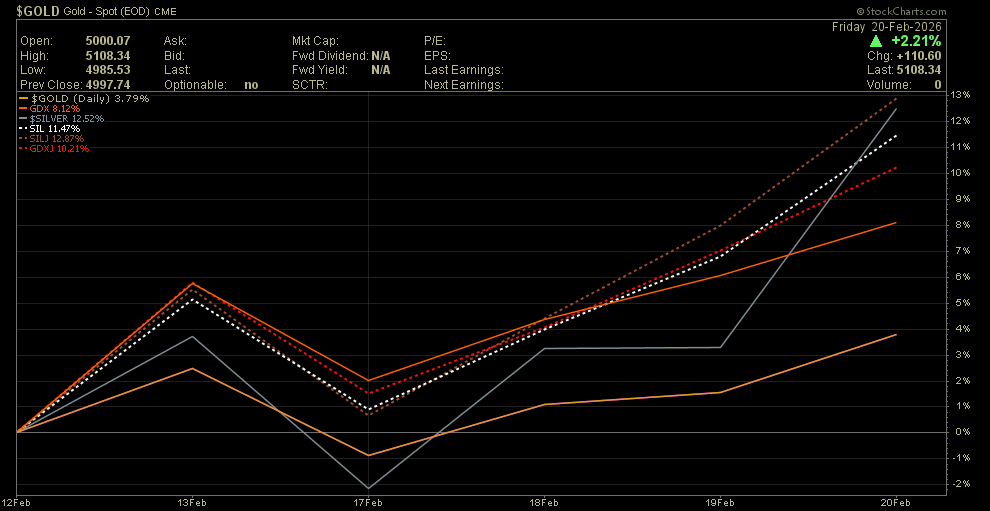
Task: Click the SIL white dotted legend marker
Action: click(24, 129)
